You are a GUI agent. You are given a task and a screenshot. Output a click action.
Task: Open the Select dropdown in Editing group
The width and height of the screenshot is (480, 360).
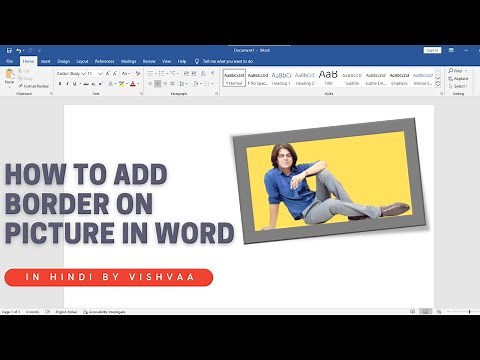click(458, 86)
